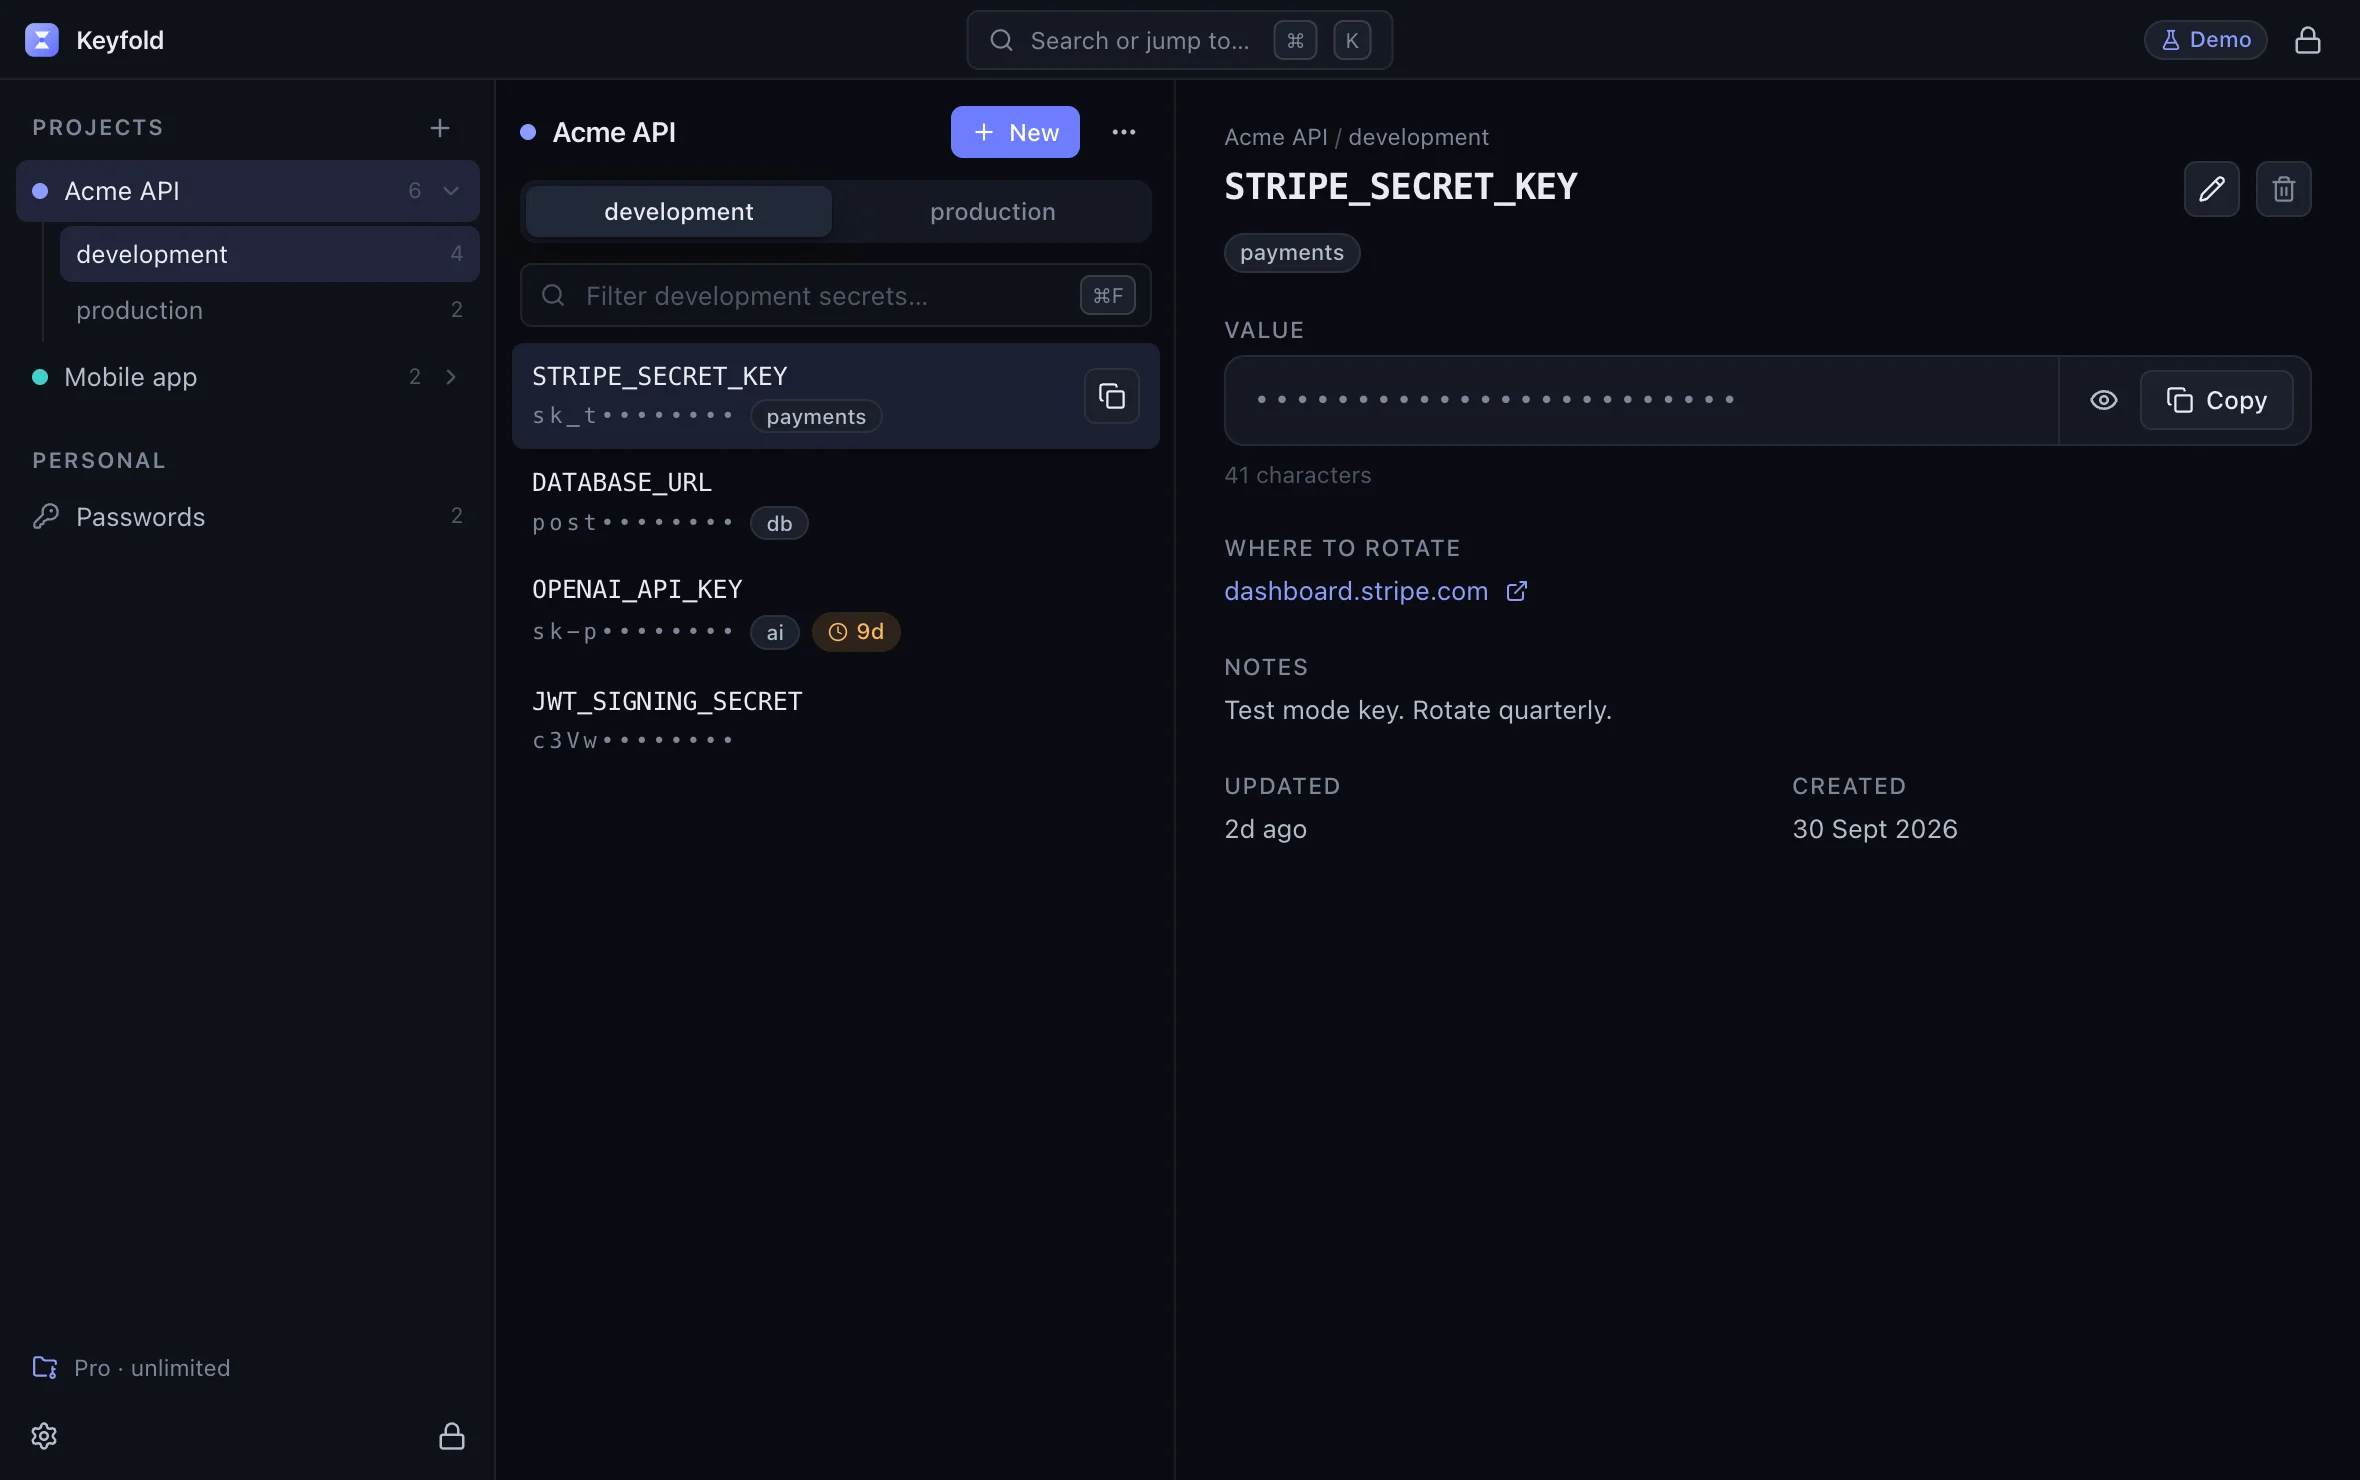Click the sidebar bottom lock icon

tap(452, 1436)
